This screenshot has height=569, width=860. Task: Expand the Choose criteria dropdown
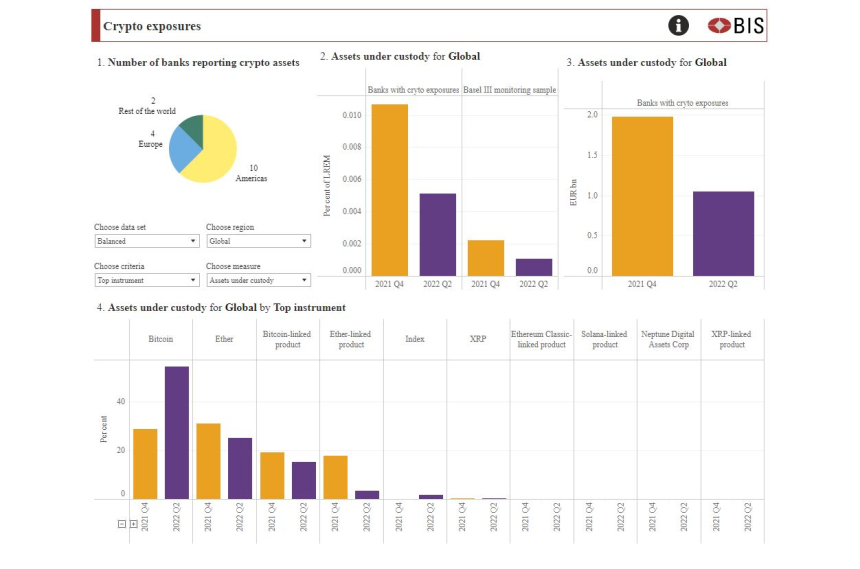tap(146, 280)
